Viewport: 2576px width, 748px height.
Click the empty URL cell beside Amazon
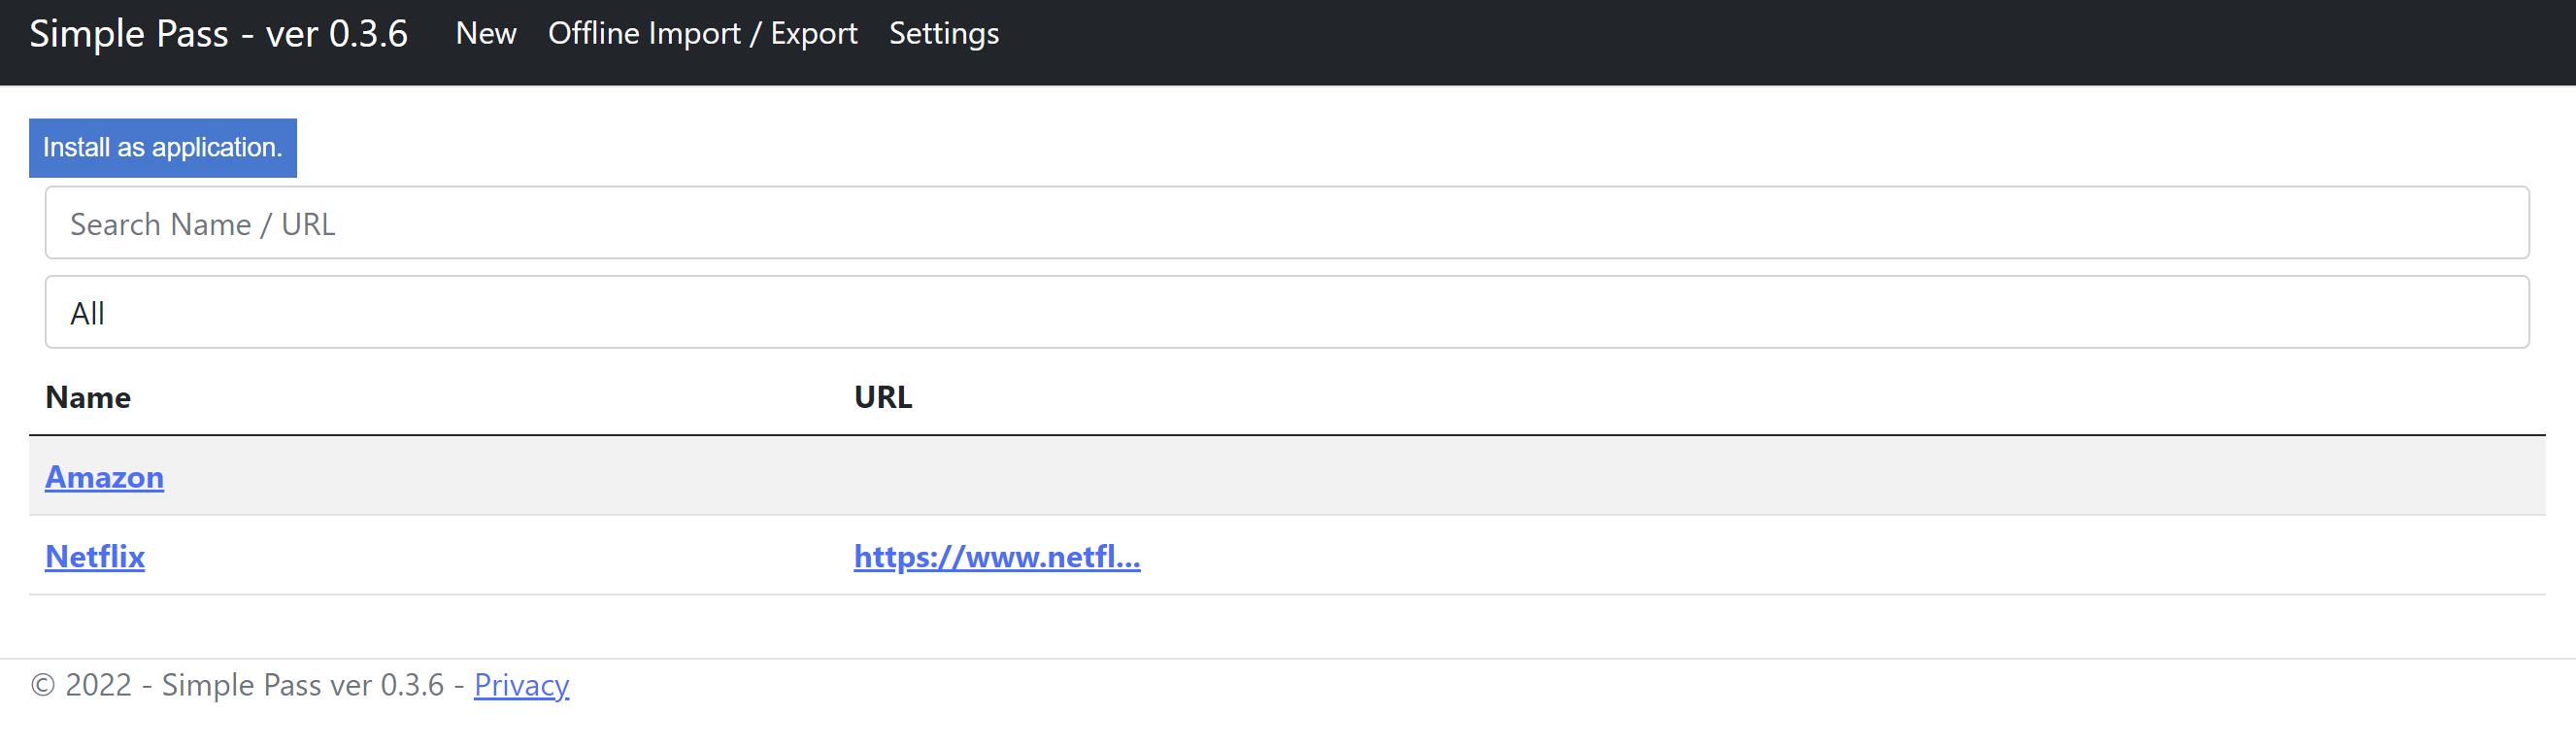1100,477
